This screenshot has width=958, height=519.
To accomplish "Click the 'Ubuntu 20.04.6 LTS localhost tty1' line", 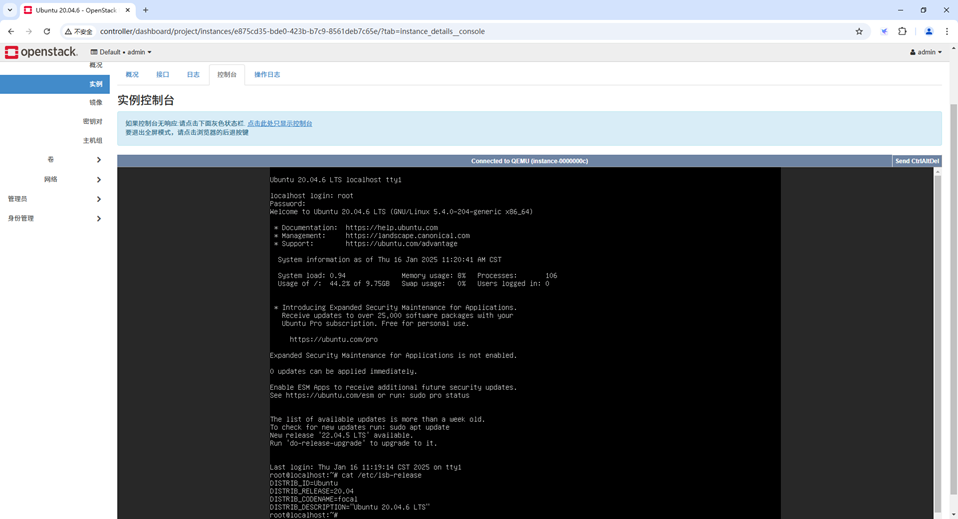I will (x=335, y=180).
